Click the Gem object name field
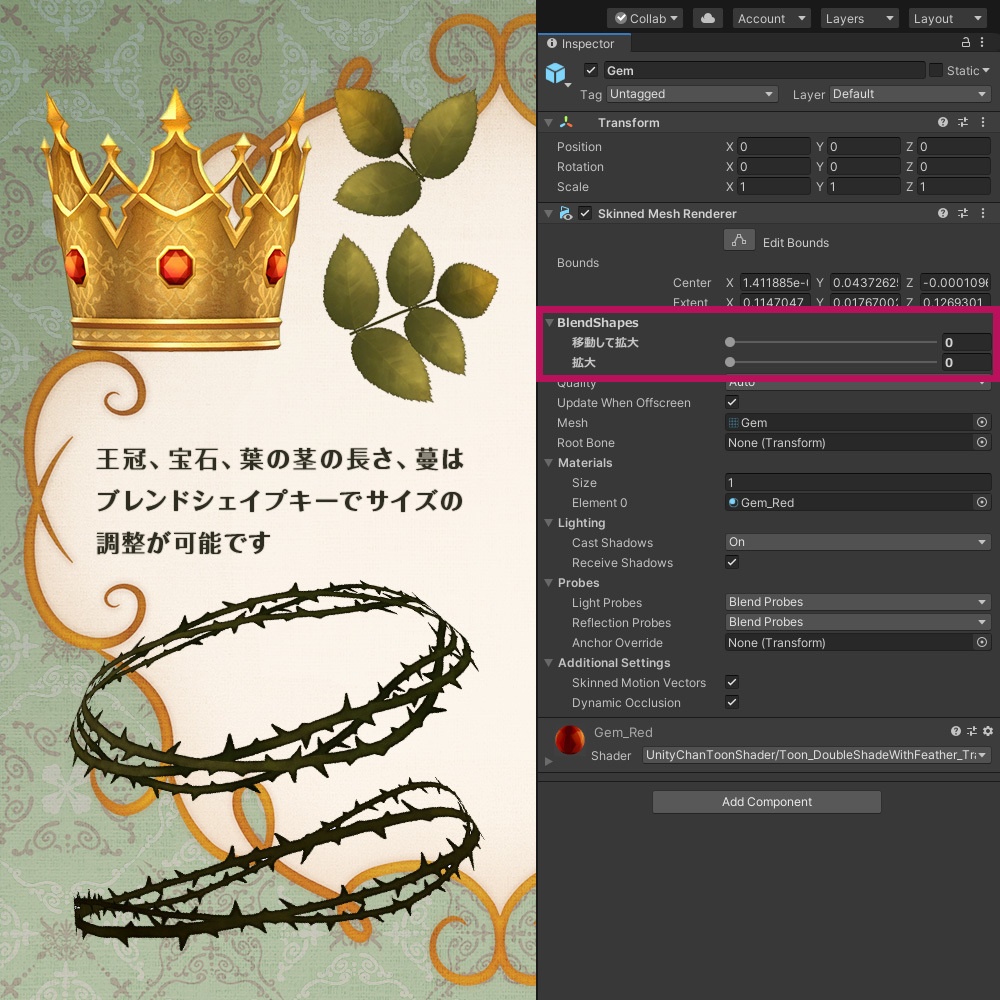The width and height of the screenshot is (1000, 1000). tap(764, 70)
